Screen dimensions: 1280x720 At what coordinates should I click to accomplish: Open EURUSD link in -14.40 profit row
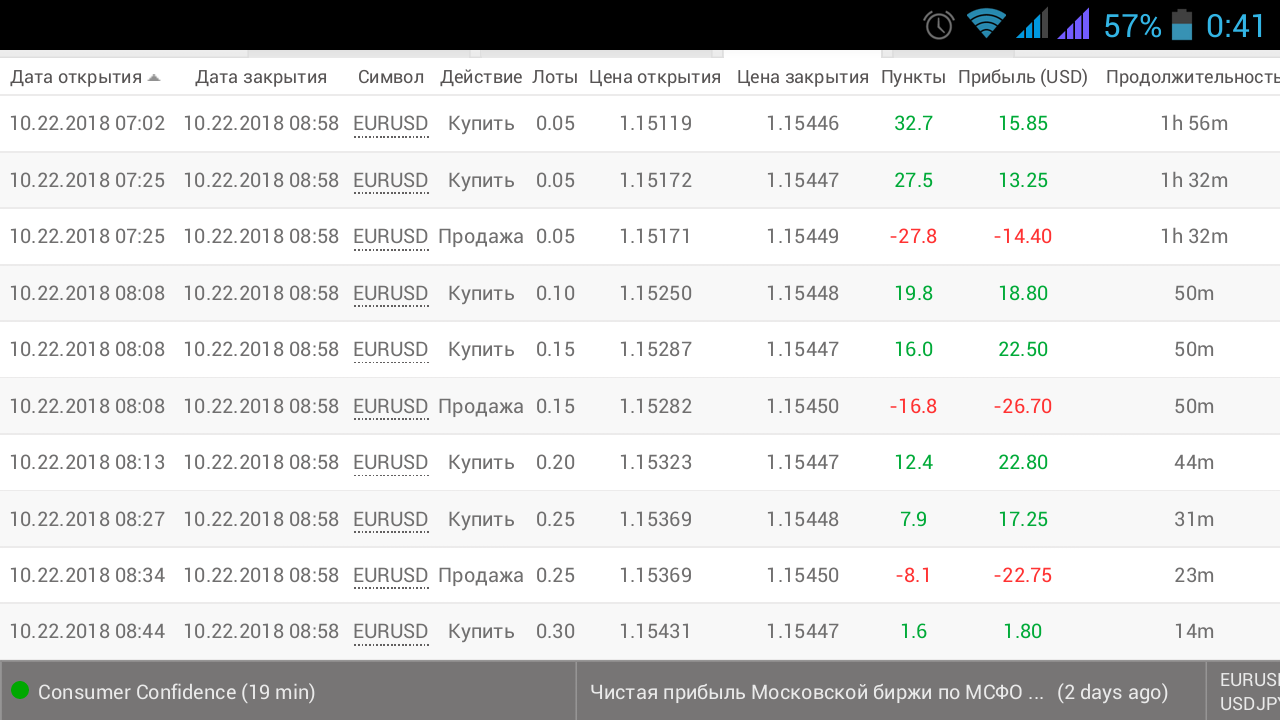(391, 237)
